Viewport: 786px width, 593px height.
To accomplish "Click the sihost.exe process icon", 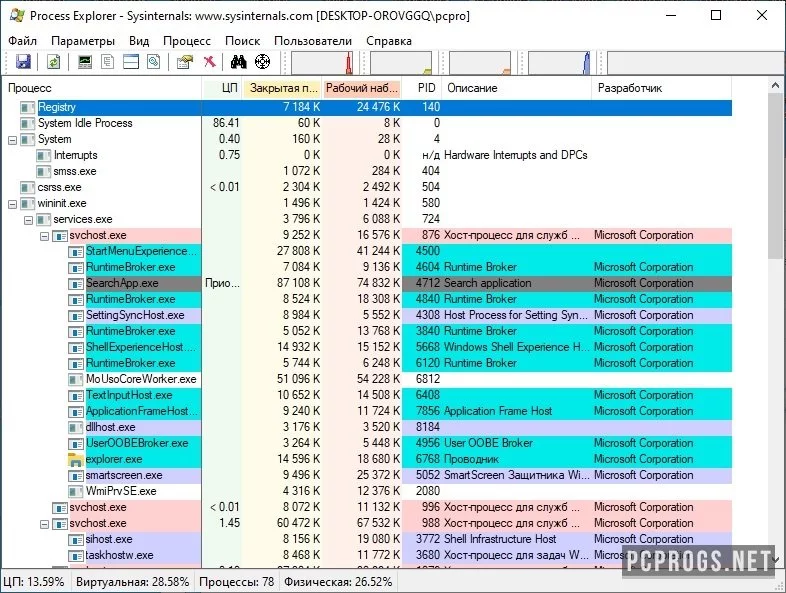I will (x=76, y=539).
